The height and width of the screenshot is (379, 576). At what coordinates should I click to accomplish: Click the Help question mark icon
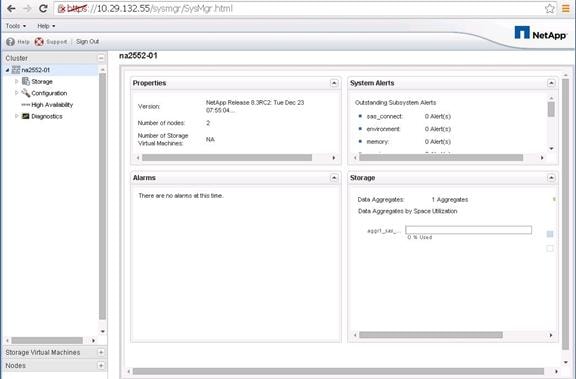[10, 42]
